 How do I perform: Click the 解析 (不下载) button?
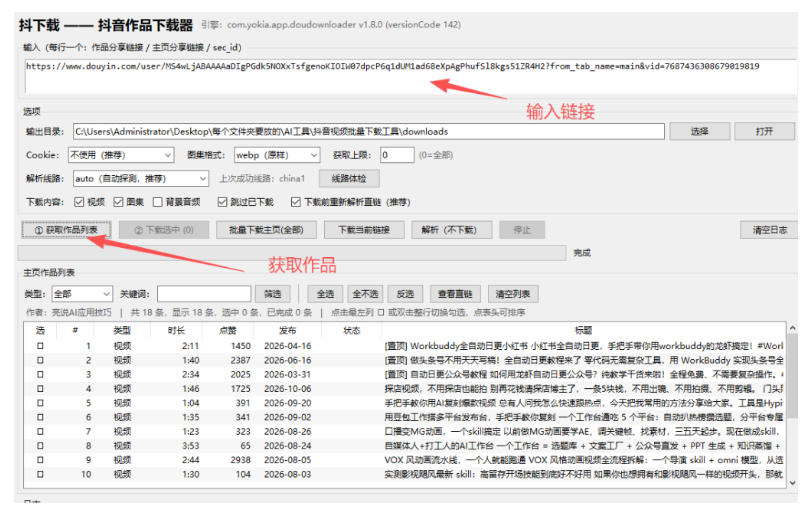pyautogui.click(x=451, y=230)
